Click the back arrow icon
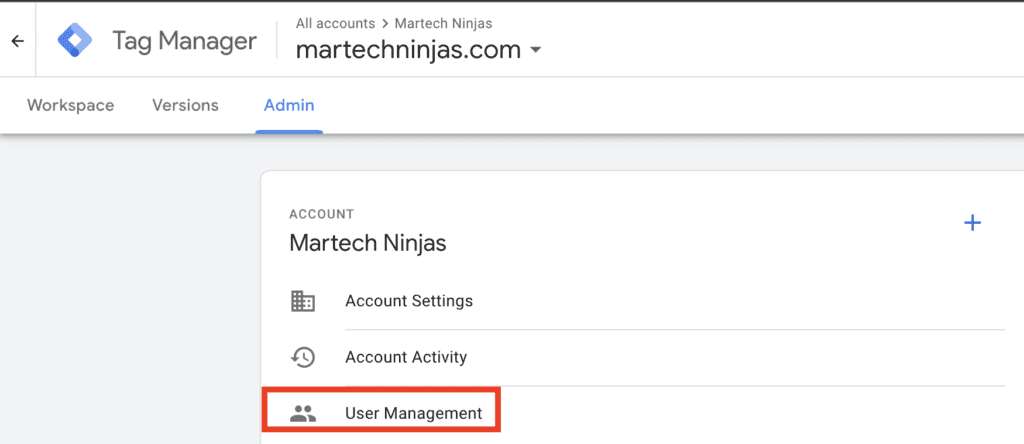1024x444 pixels. (18, 41)
